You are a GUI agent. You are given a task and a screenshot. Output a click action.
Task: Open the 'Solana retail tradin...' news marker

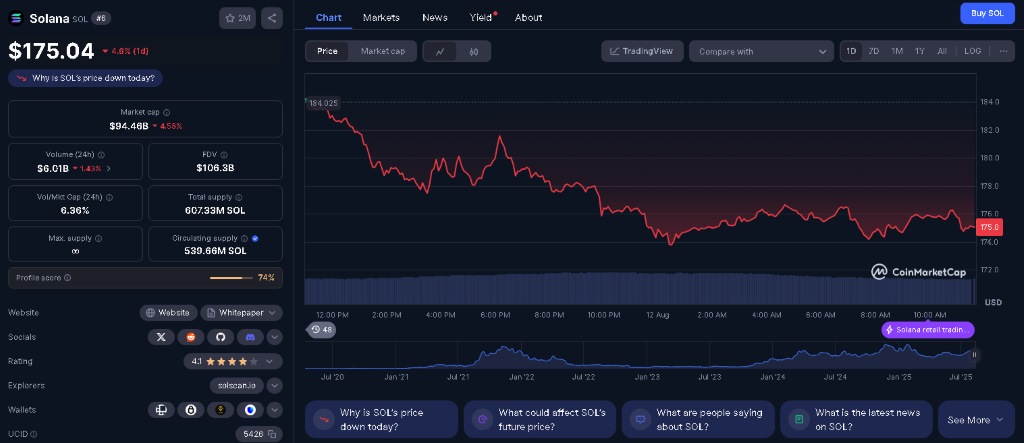pyautogui.click(x=928, y=329)
